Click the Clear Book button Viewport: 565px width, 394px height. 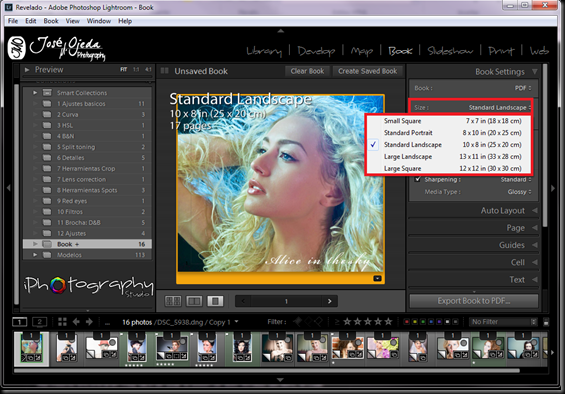coord(307,71)
